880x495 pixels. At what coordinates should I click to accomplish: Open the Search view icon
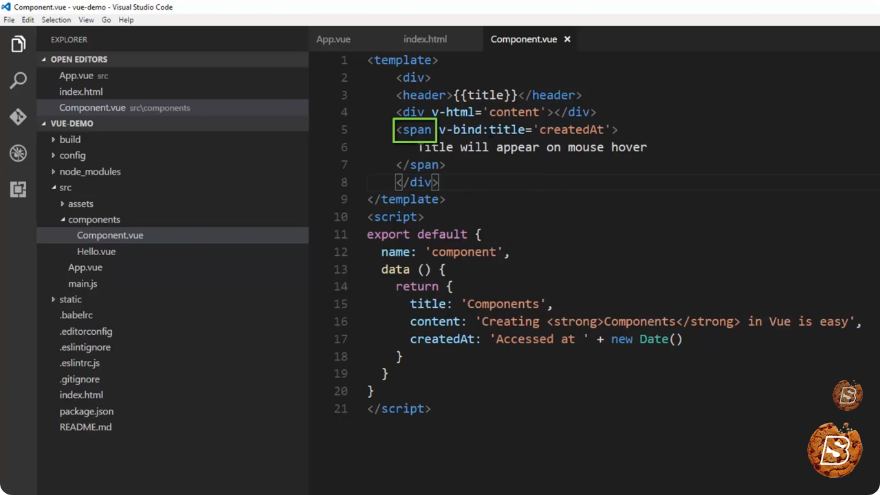(x=18, y=80)
